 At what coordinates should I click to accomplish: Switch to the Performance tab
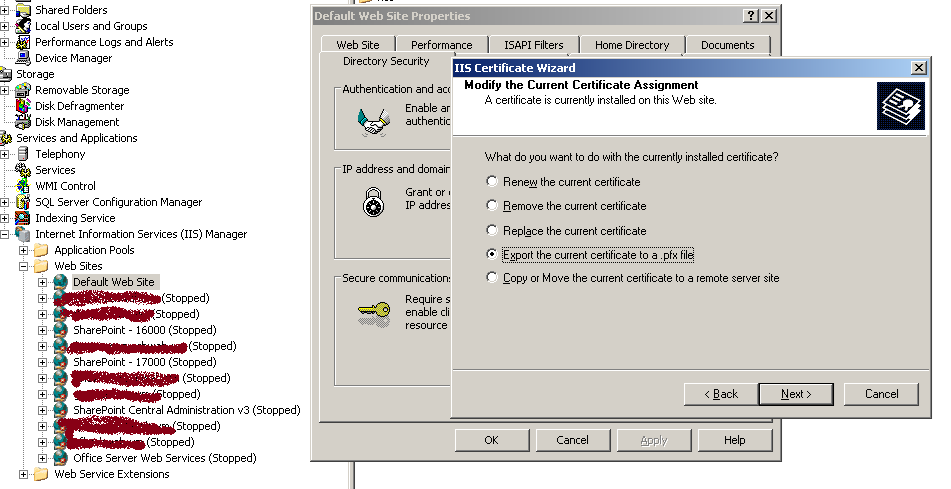[x=442, y=45]
